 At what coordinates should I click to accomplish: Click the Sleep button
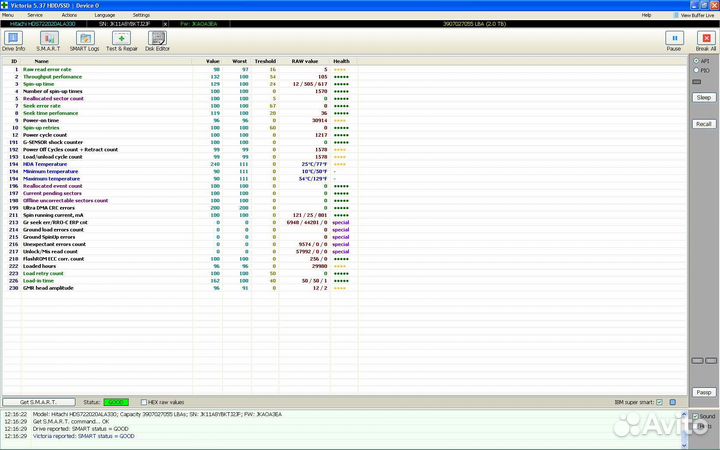click(704, 97)
